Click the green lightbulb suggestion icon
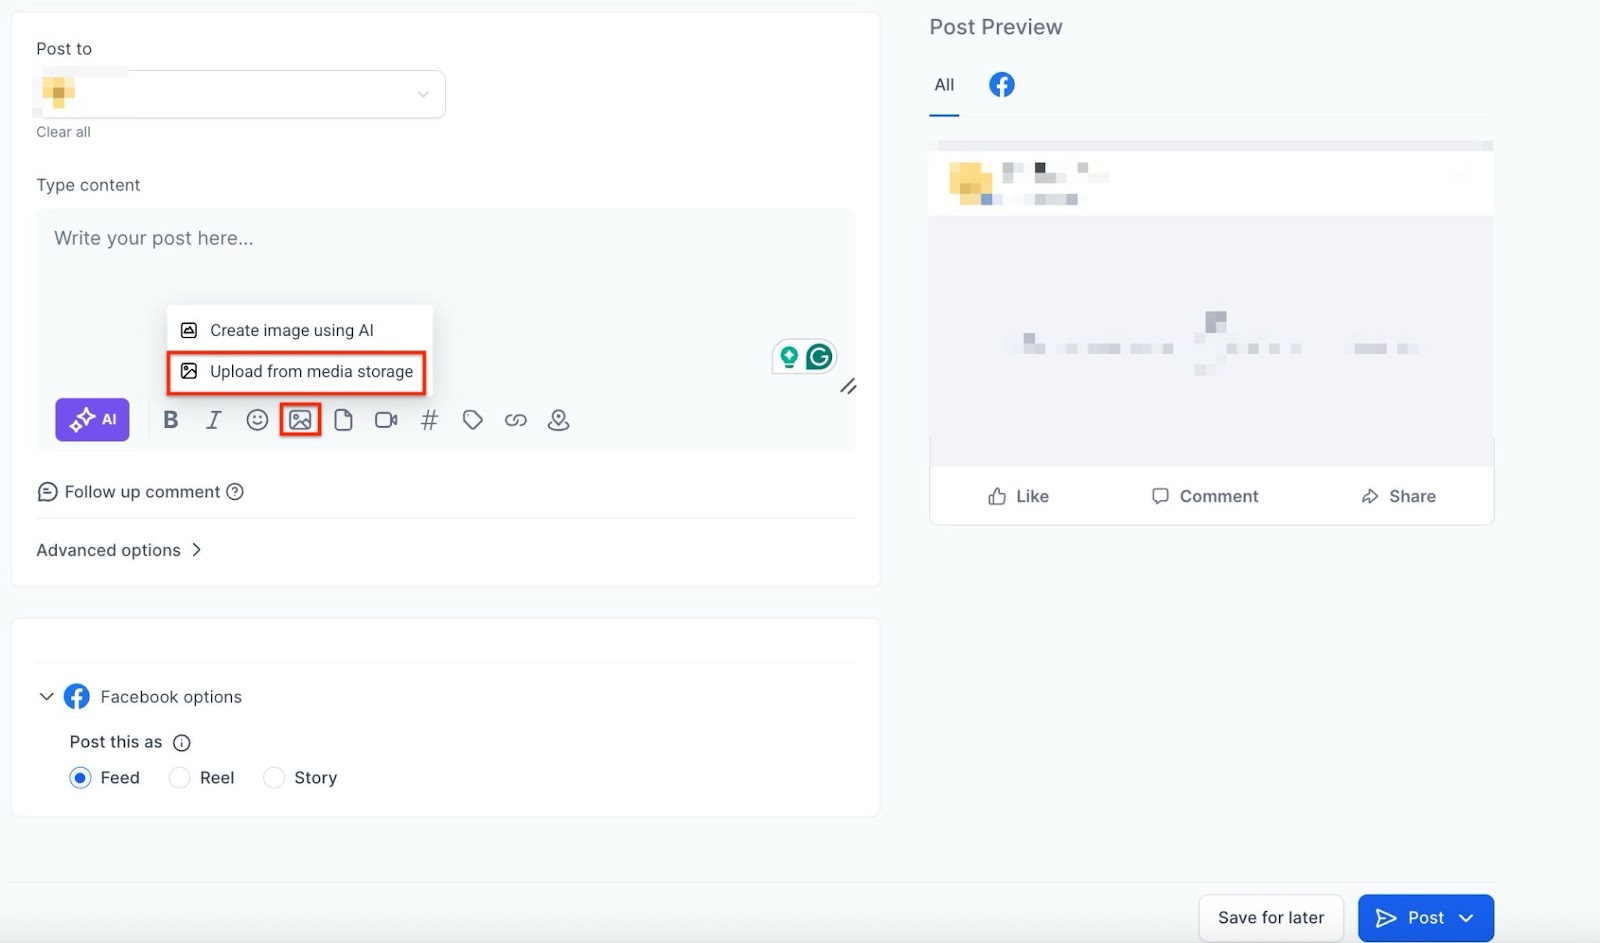Viewport: 1600px width, 943px height. click(789, 357)
